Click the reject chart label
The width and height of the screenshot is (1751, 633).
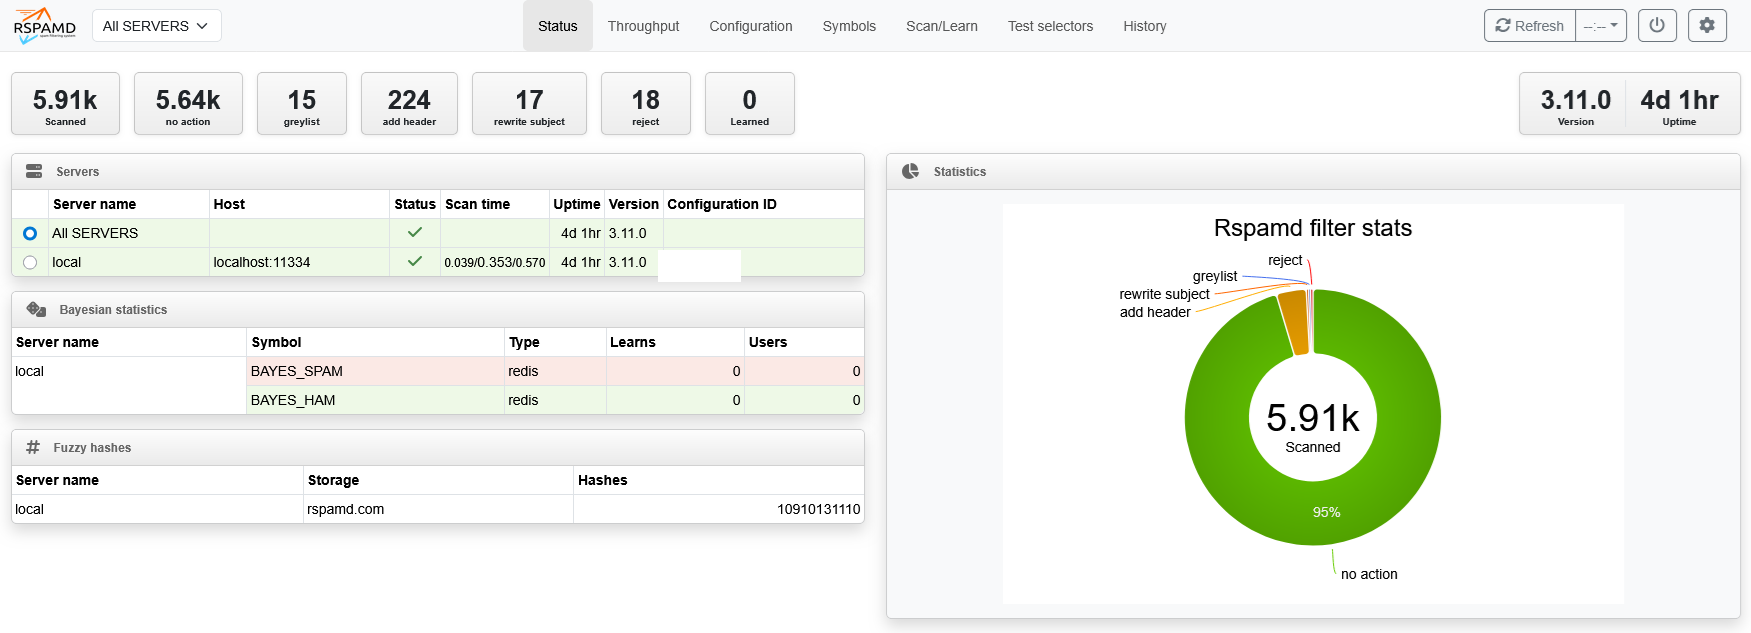1285,260
